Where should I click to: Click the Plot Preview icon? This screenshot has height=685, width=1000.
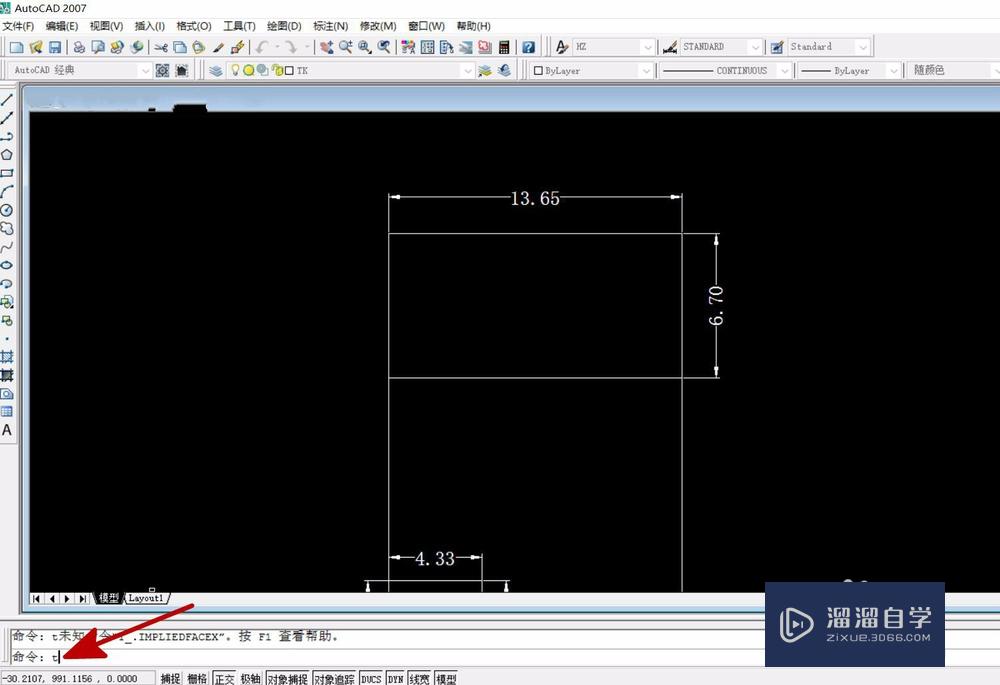click(98, 47)
